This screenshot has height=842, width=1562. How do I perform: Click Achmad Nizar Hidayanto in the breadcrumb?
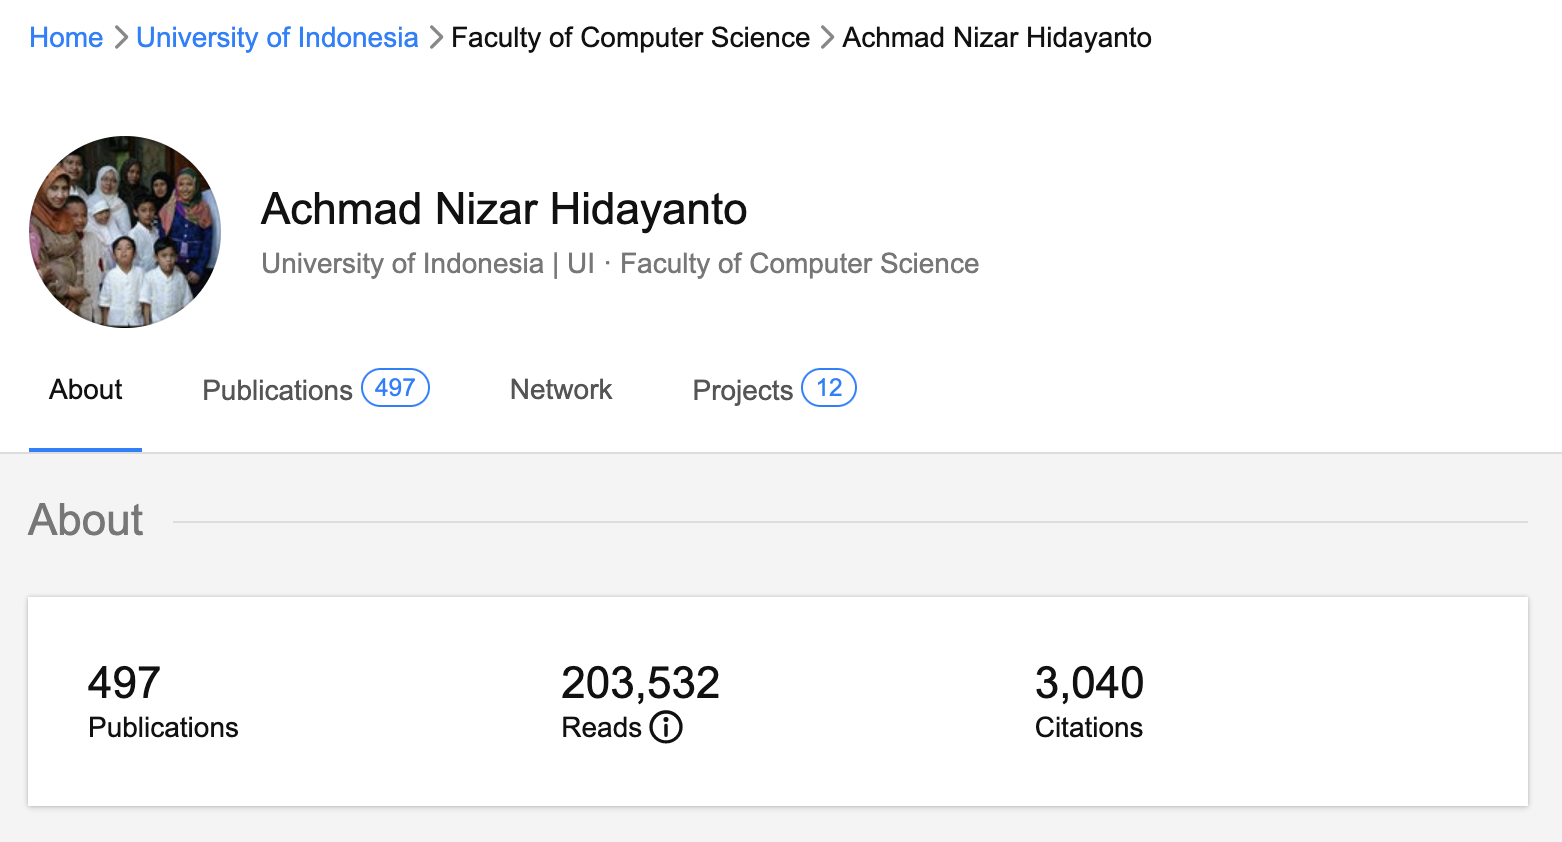tap(997, 38)
